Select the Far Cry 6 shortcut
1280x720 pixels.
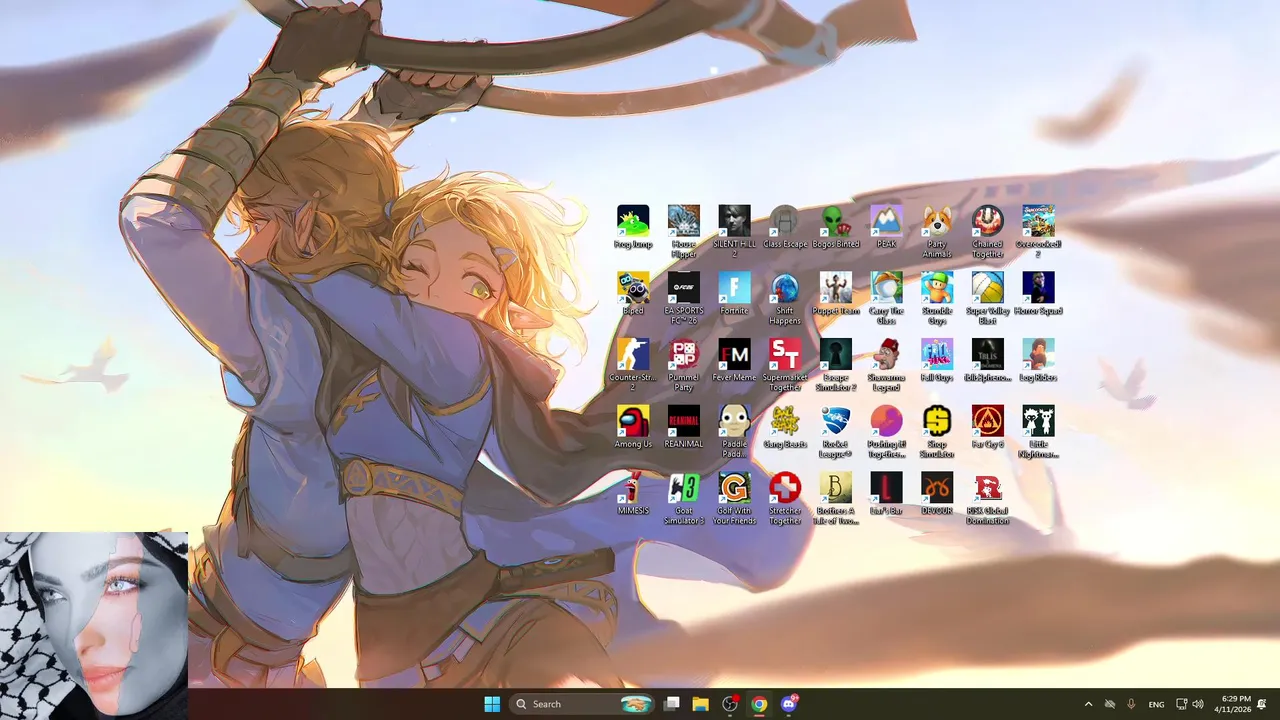[x=988, y=427]
